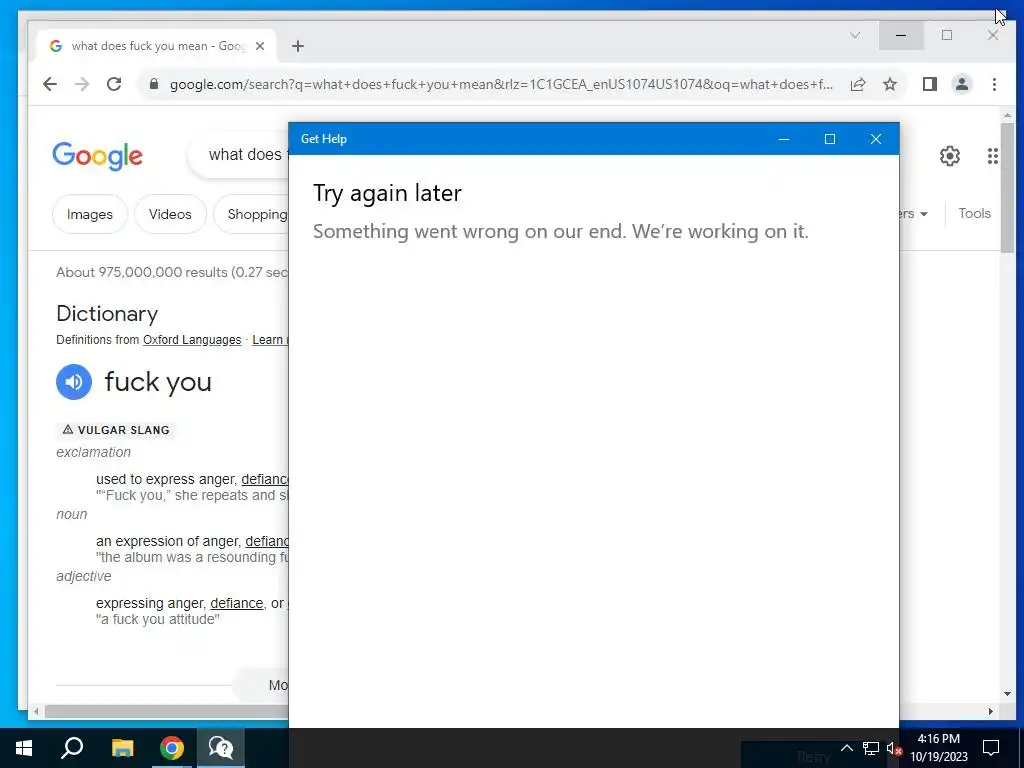Screen dimensions: 1024x768
Task: Filter results by Videos
Action: coord(170,214)
